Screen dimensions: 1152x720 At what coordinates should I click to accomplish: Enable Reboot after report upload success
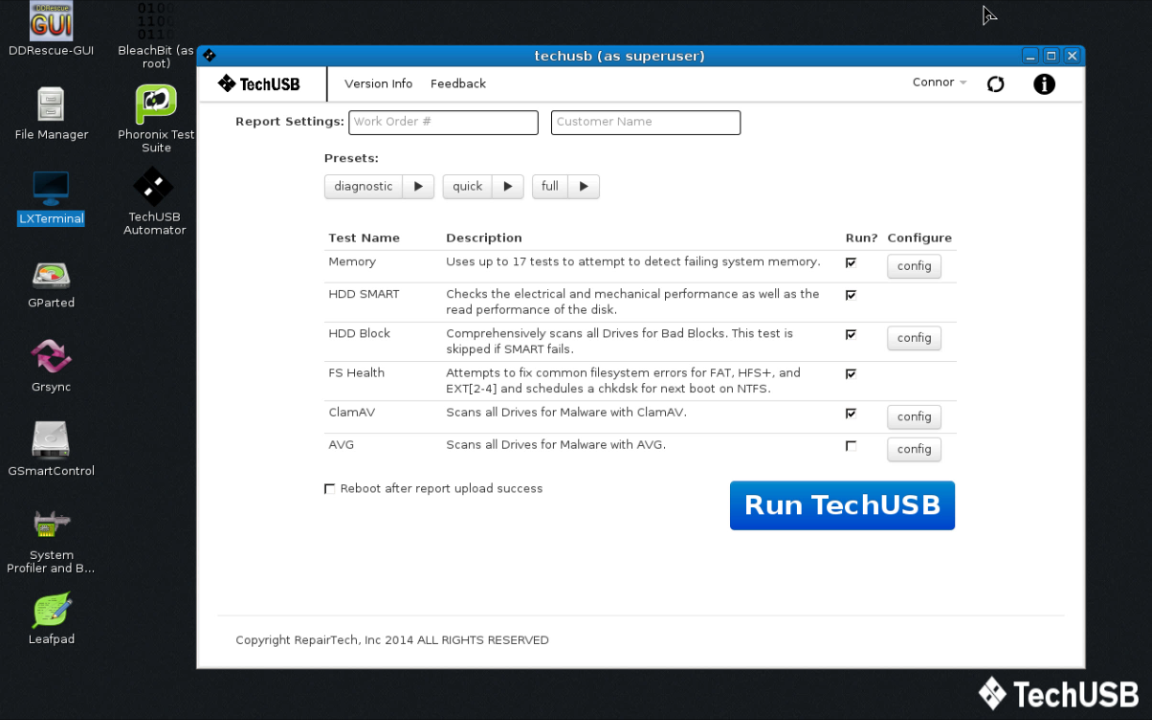(329, 489)
